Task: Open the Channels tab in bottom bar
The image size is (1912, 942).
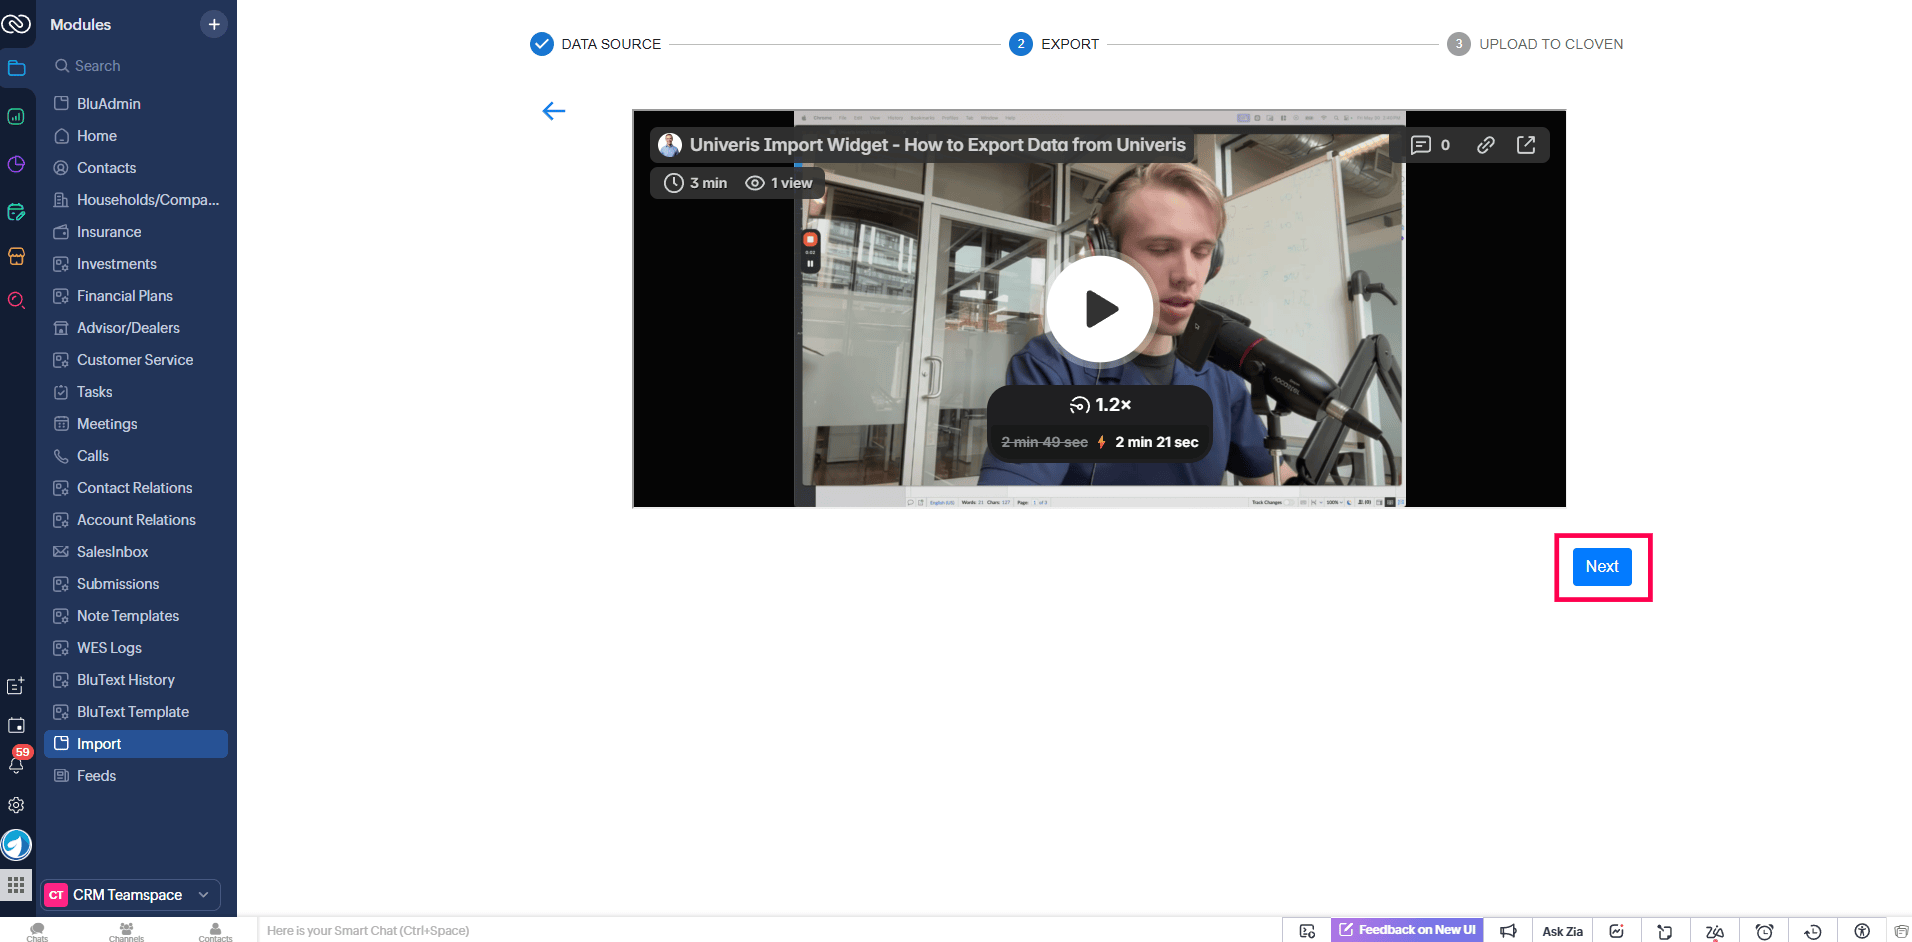Action: [126, 932]
